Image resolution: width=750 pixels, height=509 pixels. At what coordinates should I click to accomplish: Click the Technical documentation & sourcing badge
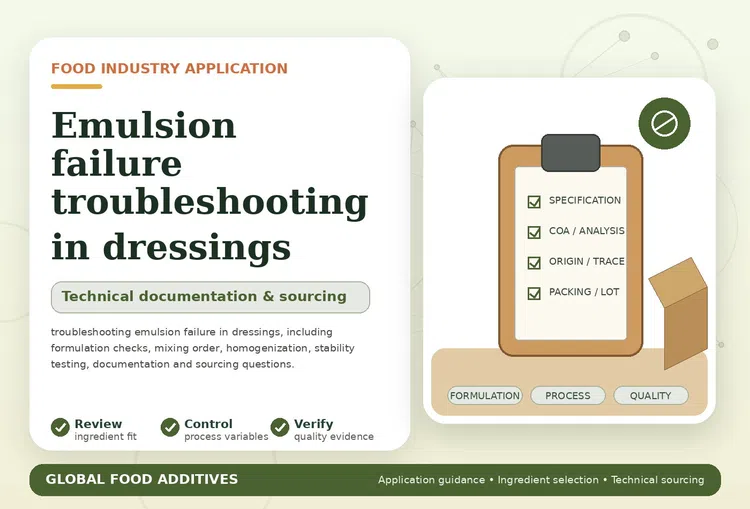pos(210,297)
